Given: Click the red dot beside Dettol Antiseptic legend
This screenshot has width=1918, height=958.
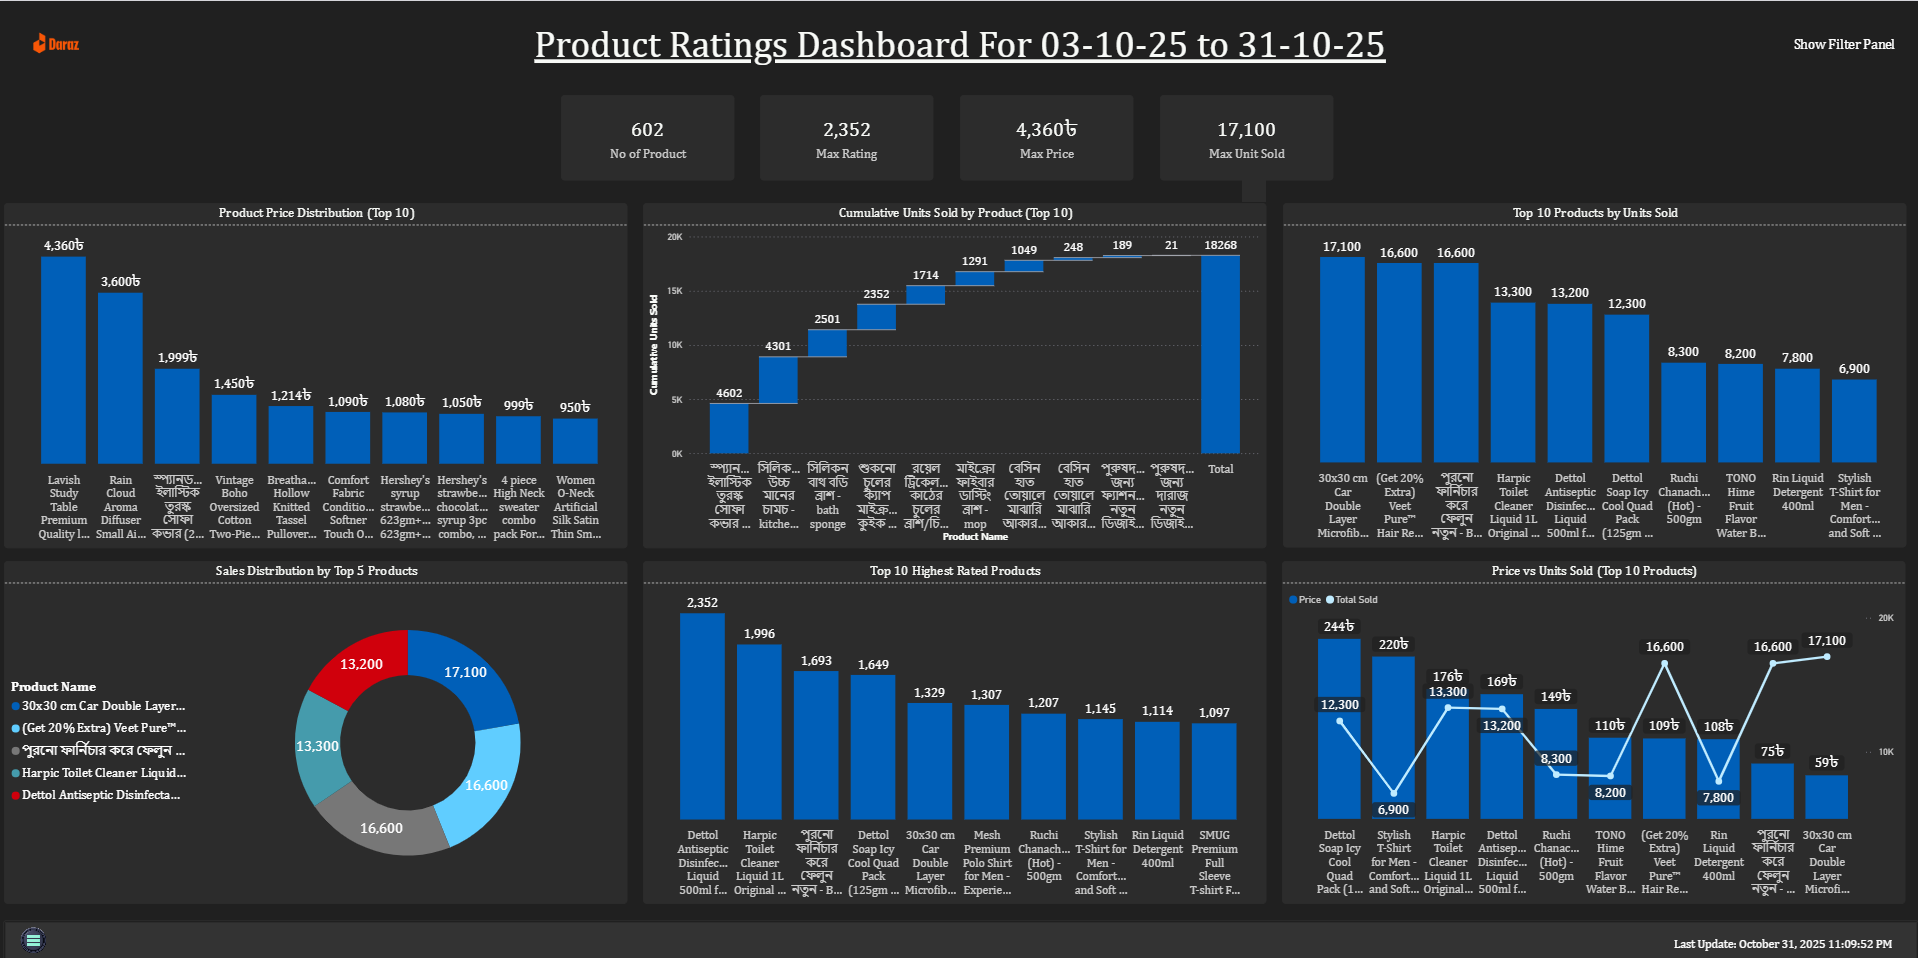Looking at the screenshot, I should point(15,796).
